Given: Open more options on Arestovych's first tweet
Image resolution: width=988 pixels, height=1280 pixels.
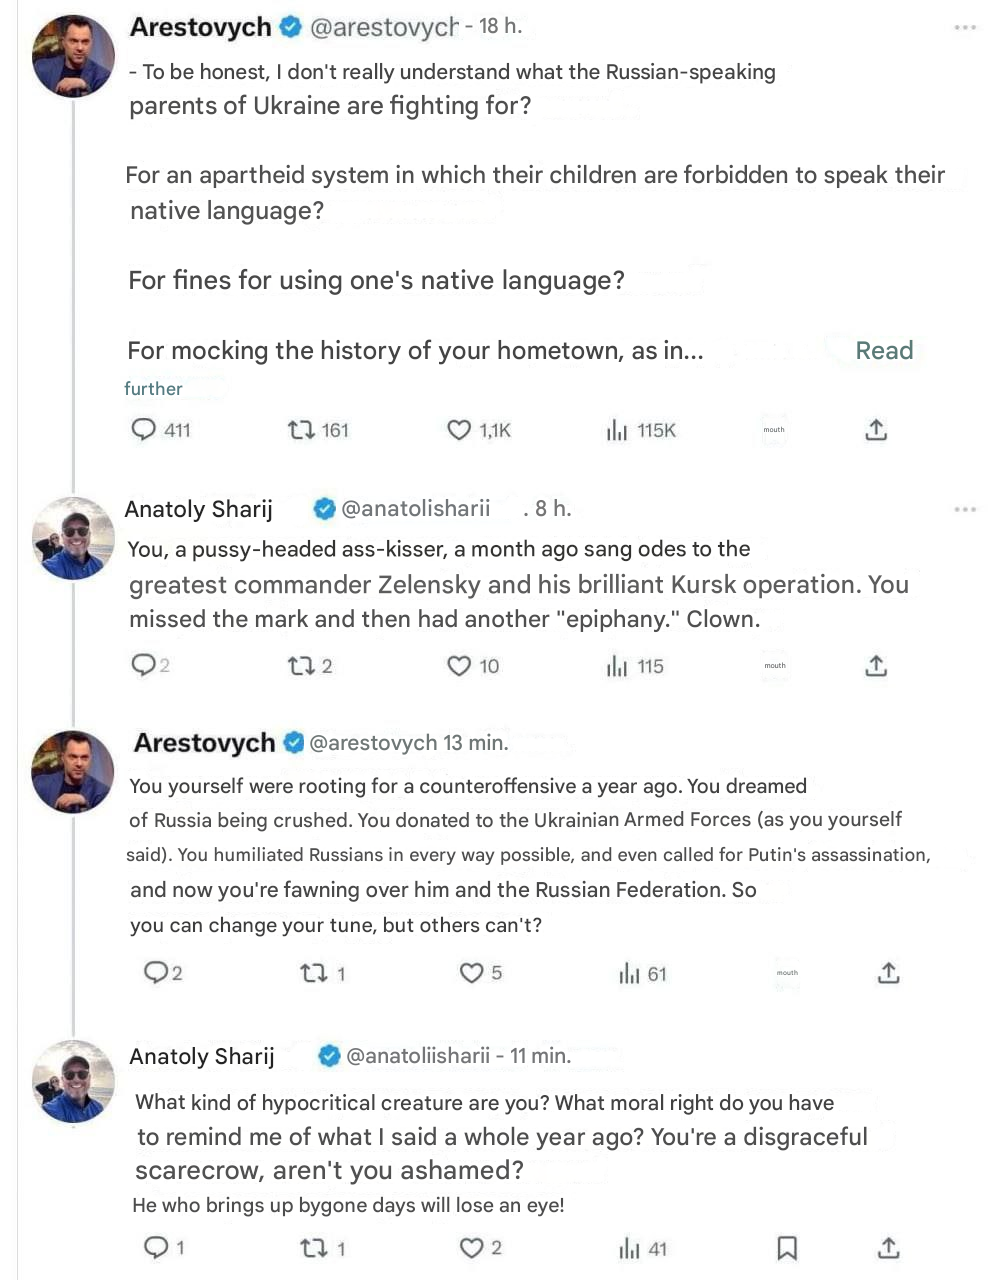Looking at the screenshot, I should [x=964, y=27].
